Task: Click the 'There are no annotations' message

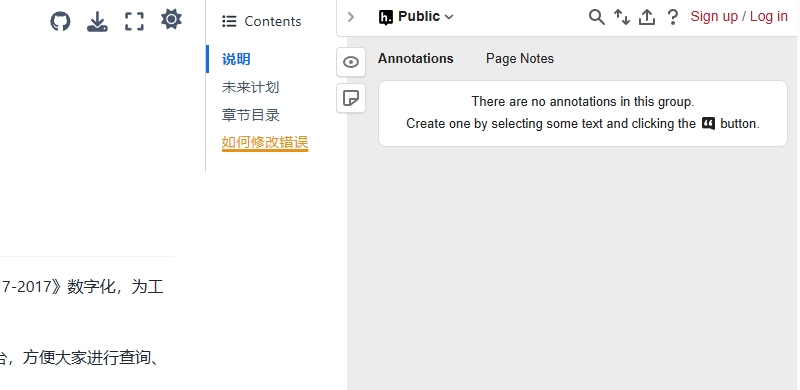Action: click(x=583, y=102)
